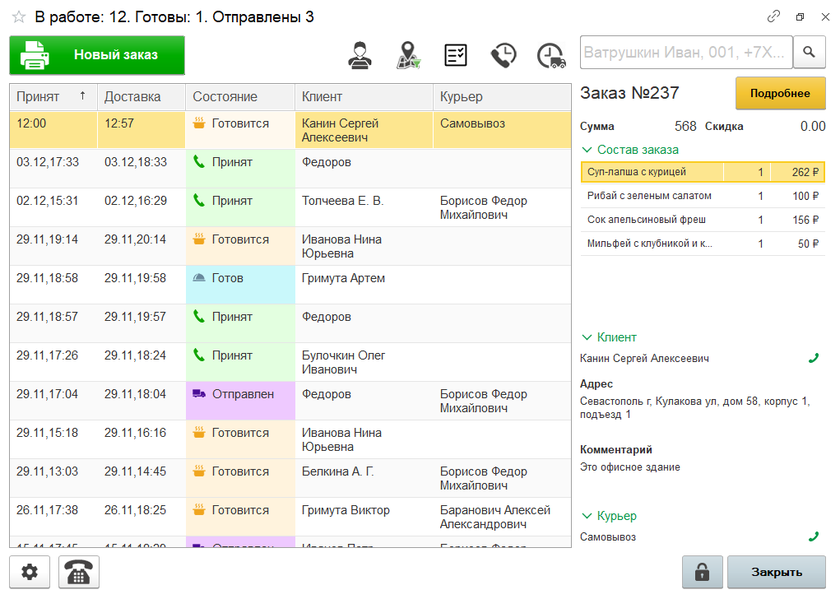The height and width of the screenshot is (599, 840).
Task: Open the couriers list person icon
Action: pyautogui.click(x=359, y=55)
